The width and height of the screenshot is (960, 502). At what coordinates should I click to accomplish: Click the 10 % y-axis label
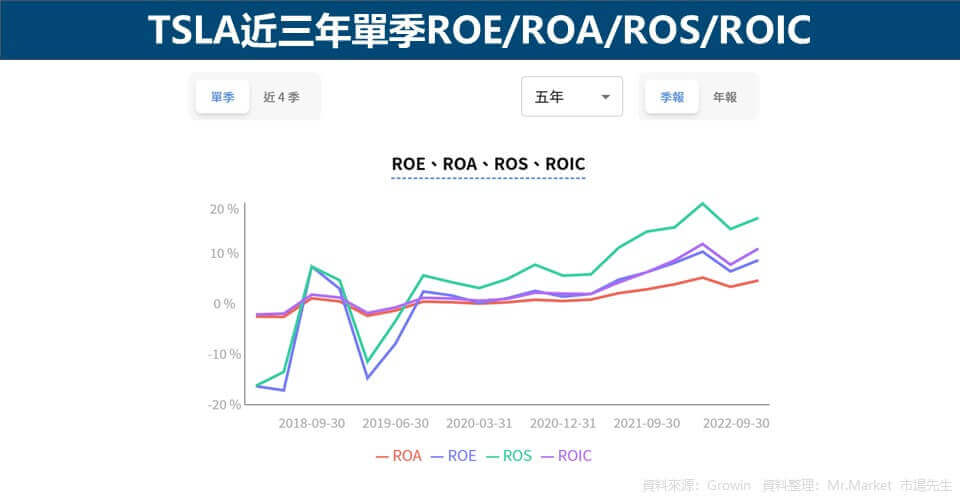224,253
